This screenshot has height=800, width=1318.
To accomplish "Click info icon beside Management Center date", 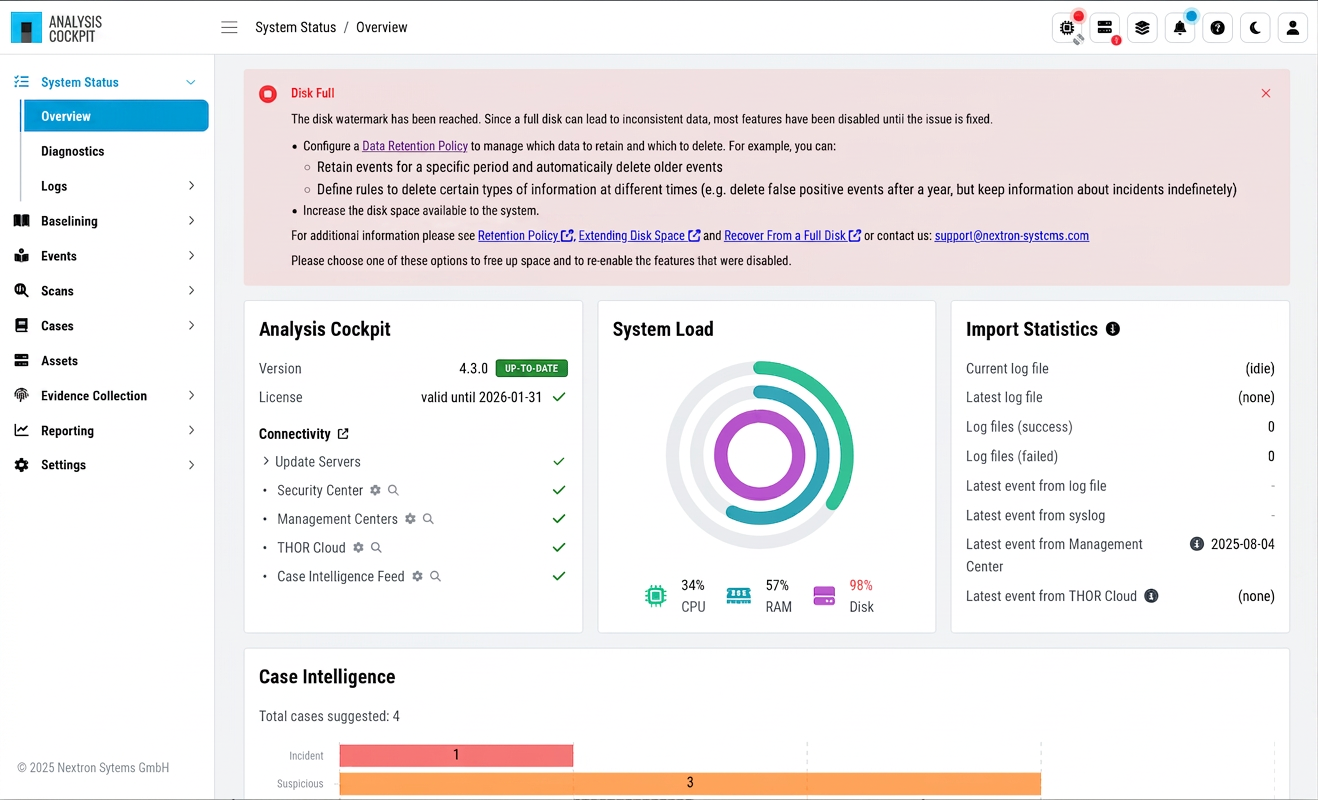I will [1196, 544].
